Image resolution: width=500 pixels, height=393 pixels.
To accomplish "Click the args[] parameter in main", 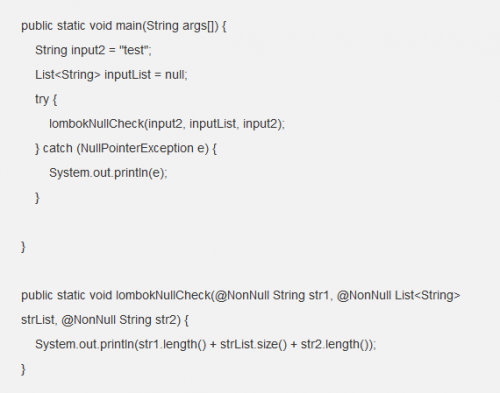I will [x=198, y=26].
